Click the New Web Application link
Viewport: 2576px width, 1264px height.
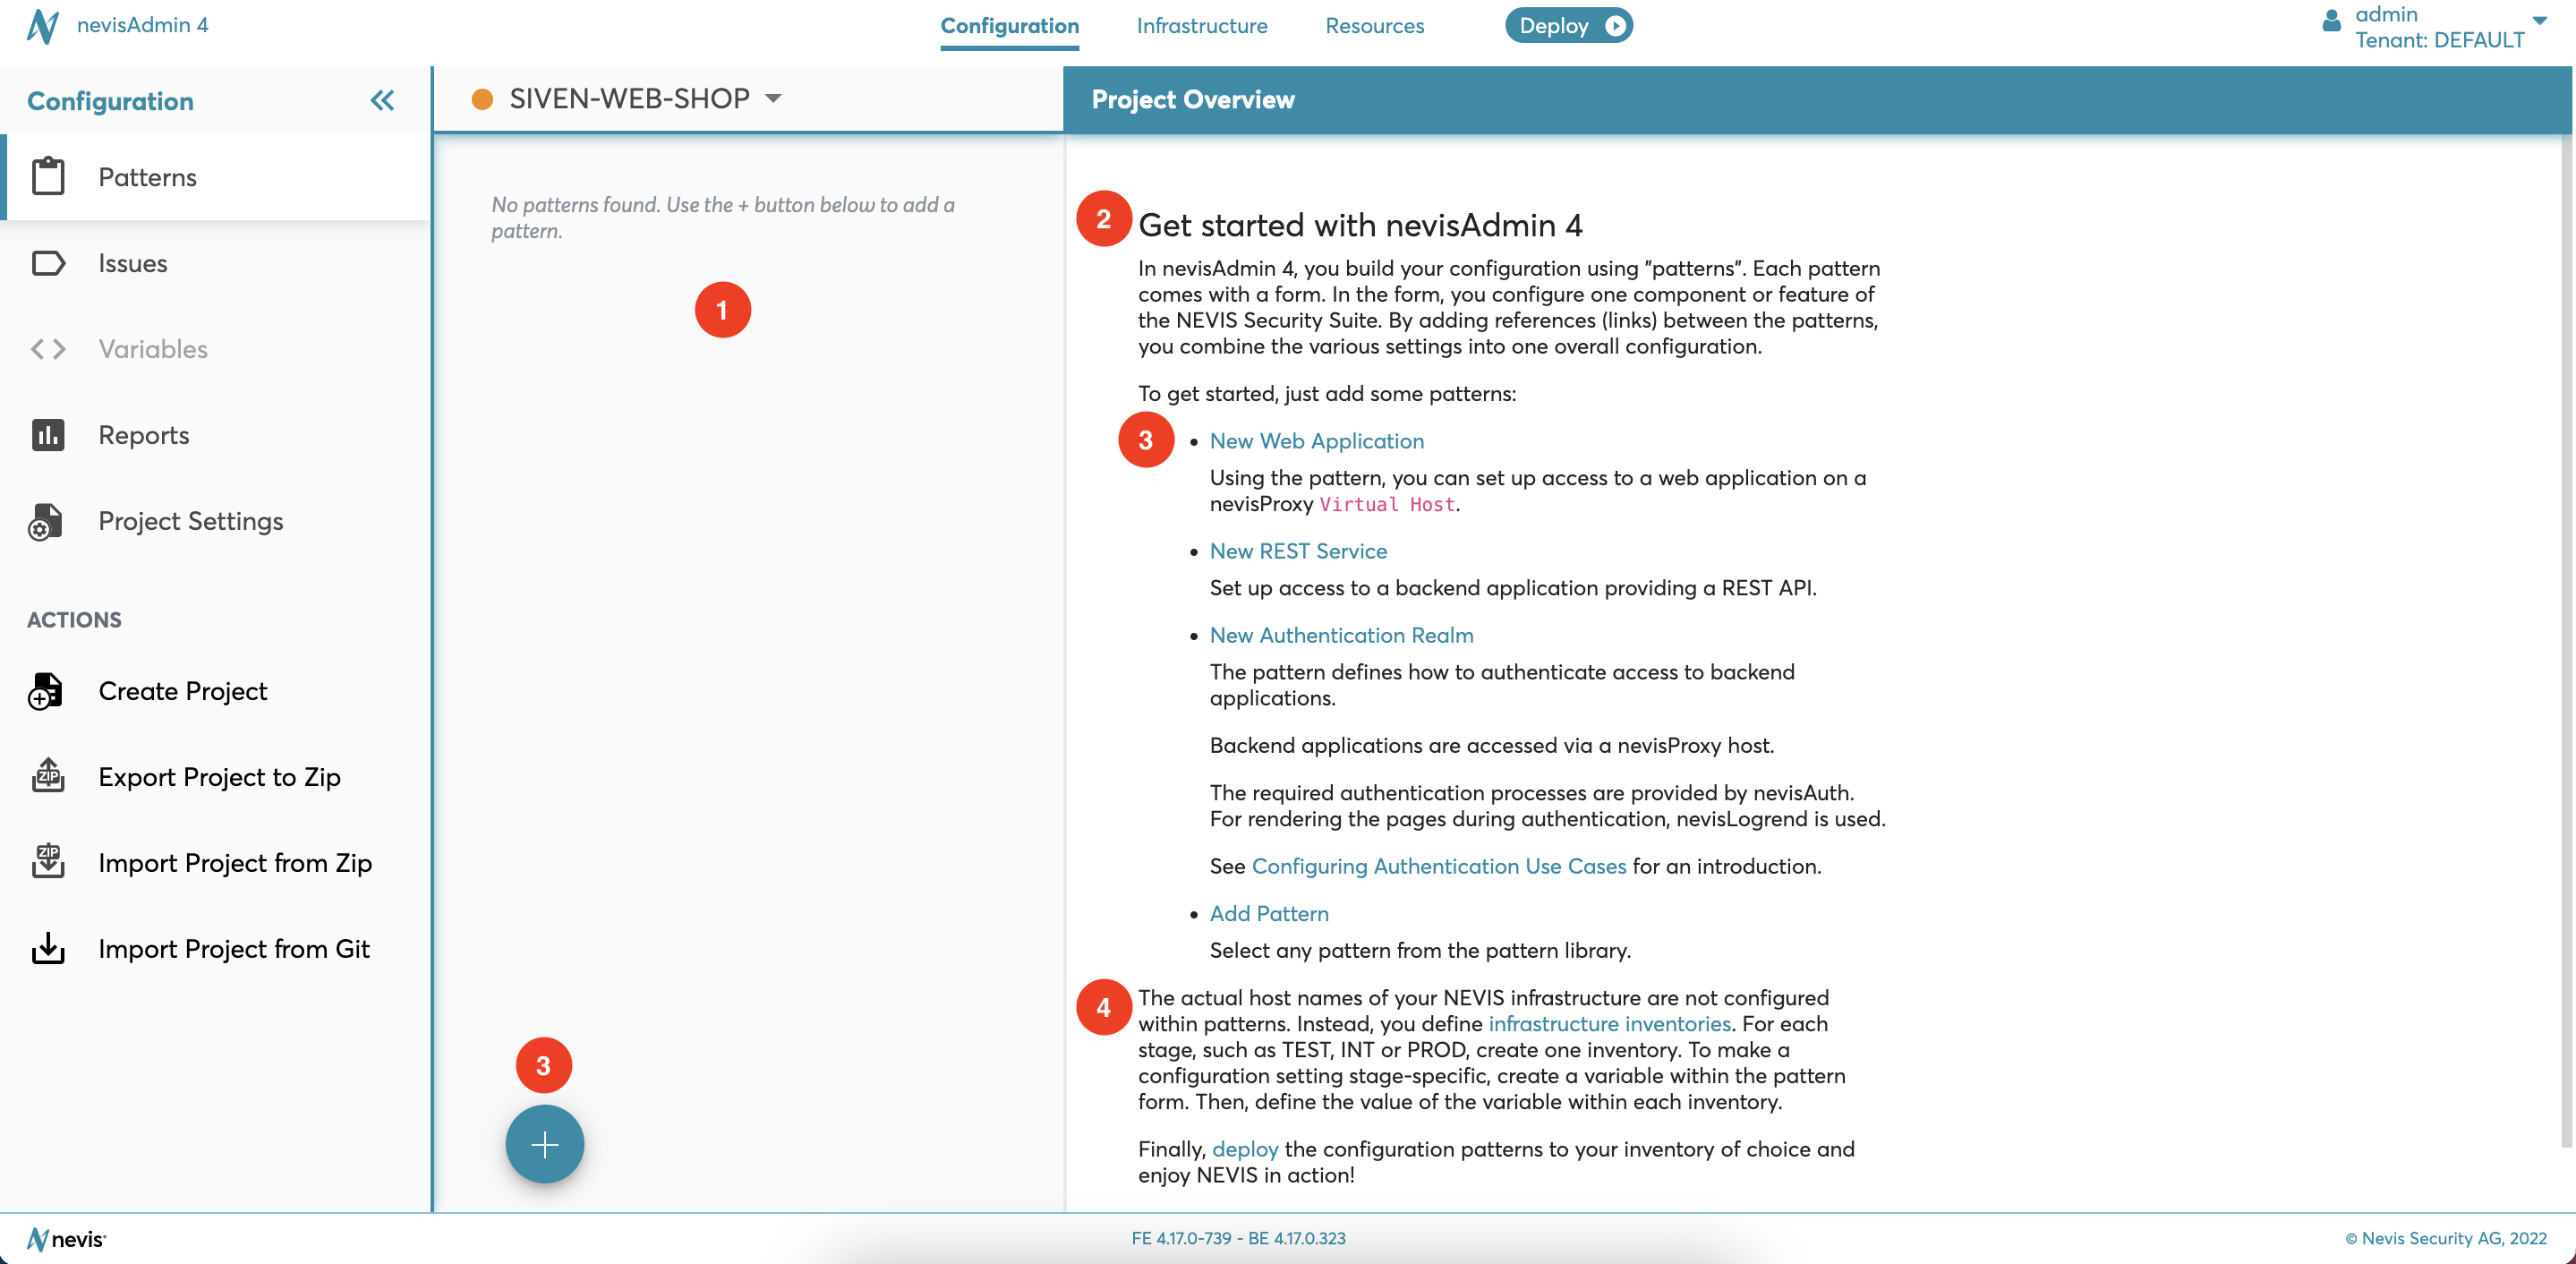click(x=1314, y=439)
